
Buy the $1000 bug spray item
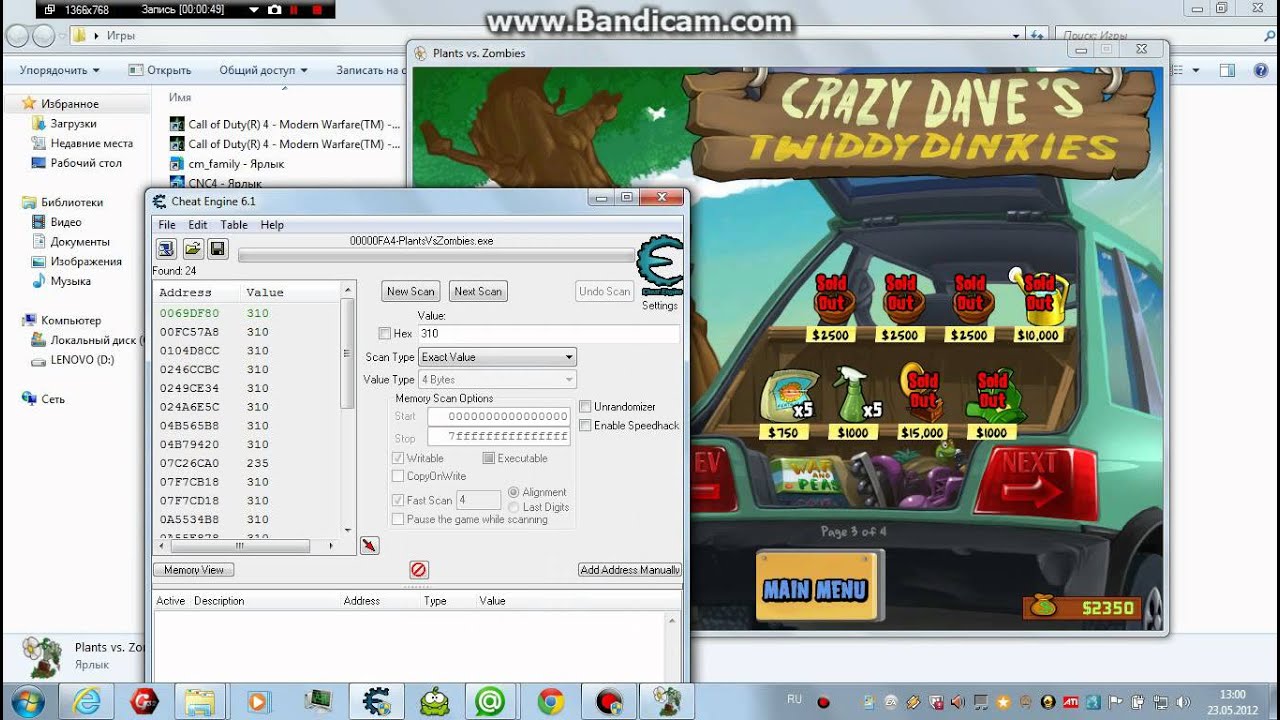click(854, 403)
